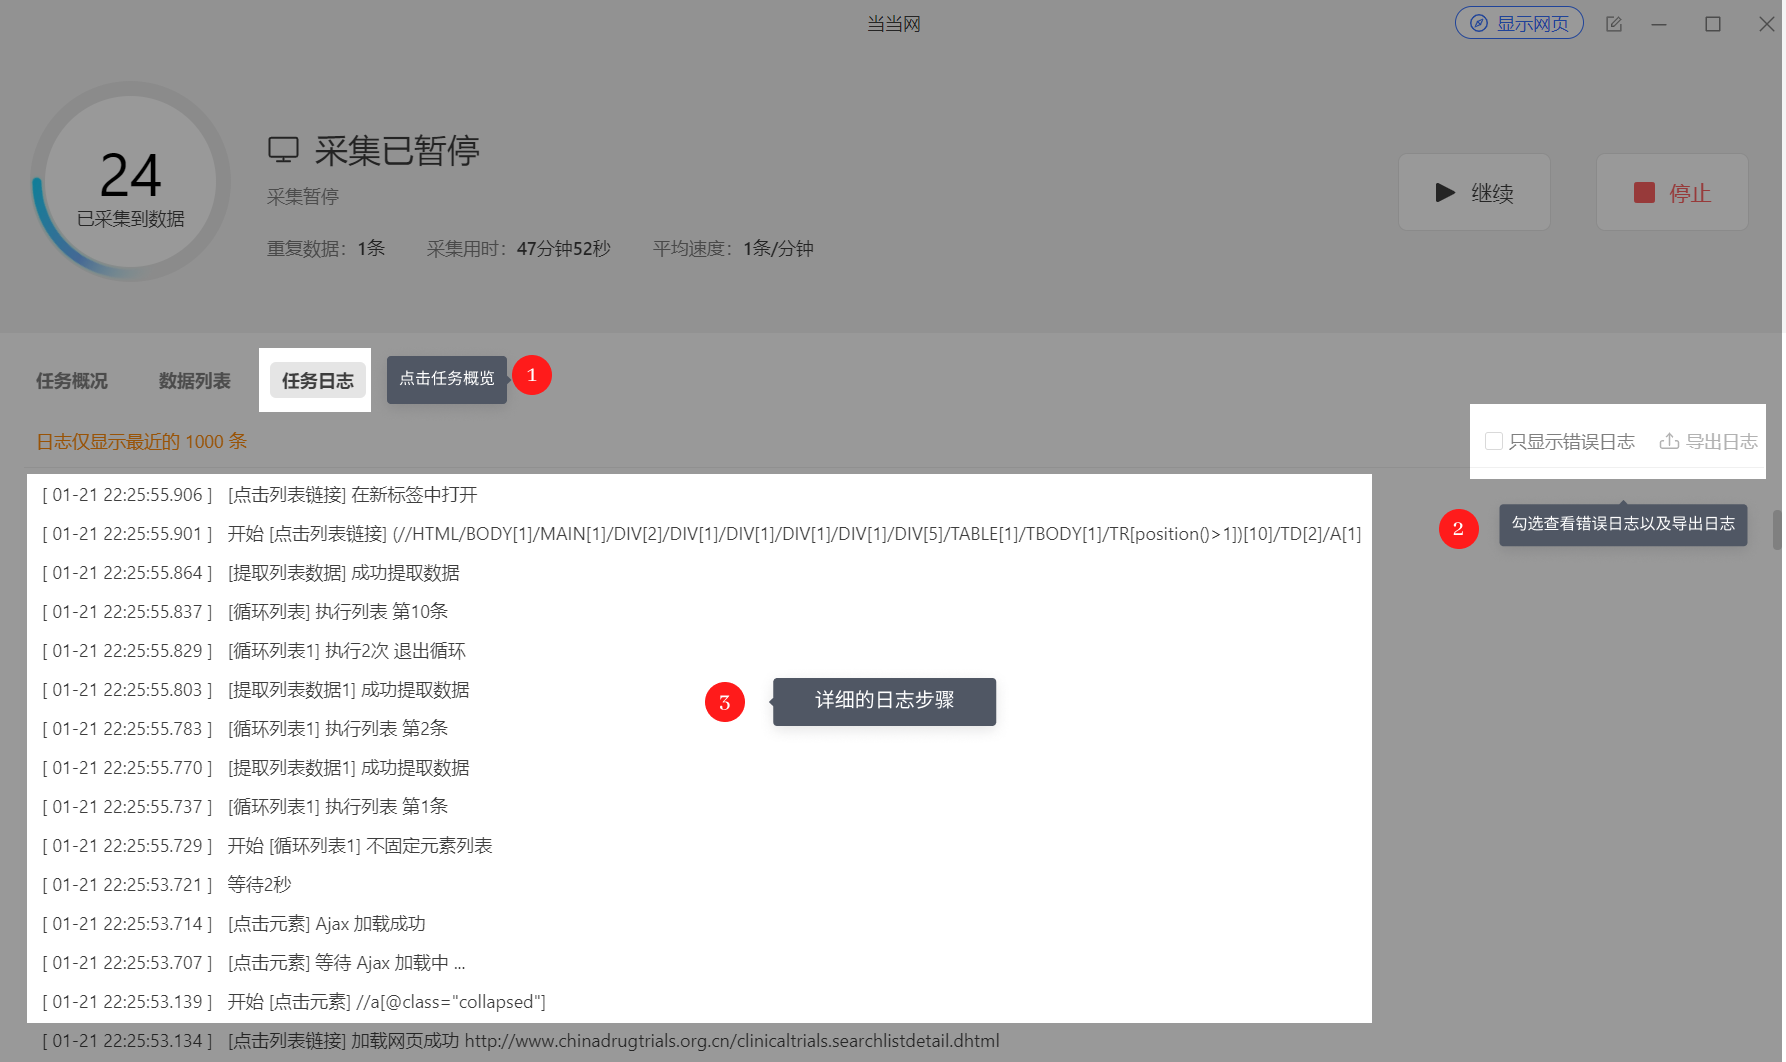Maximize the 当当网 window
The height and width of the screenshot is (1062, 1786).
[x=1713, y=24]
